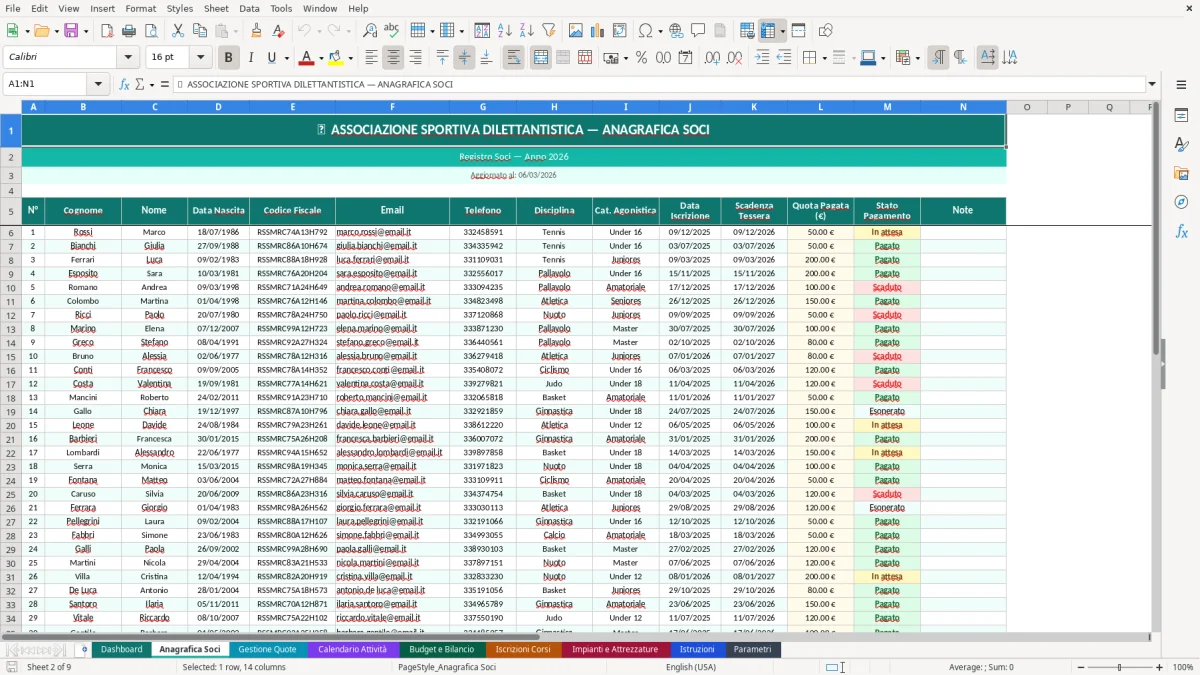Screen dimensions: 1200x675
Task: Toggle underline formatting
Action: coord(272,58)
